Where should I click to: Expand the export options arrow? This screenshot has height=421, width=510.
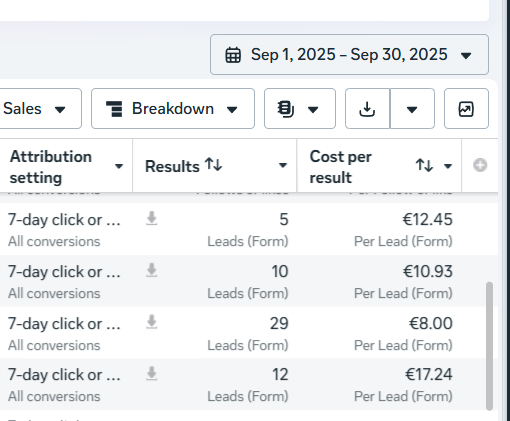tap(412, 109)
